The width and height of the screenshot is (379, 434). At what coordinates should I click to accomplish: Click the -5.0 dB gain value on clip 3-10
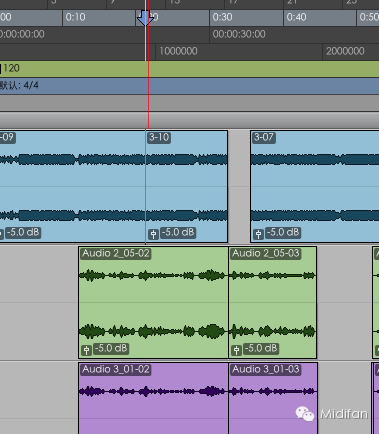click(x=178, y=232)
